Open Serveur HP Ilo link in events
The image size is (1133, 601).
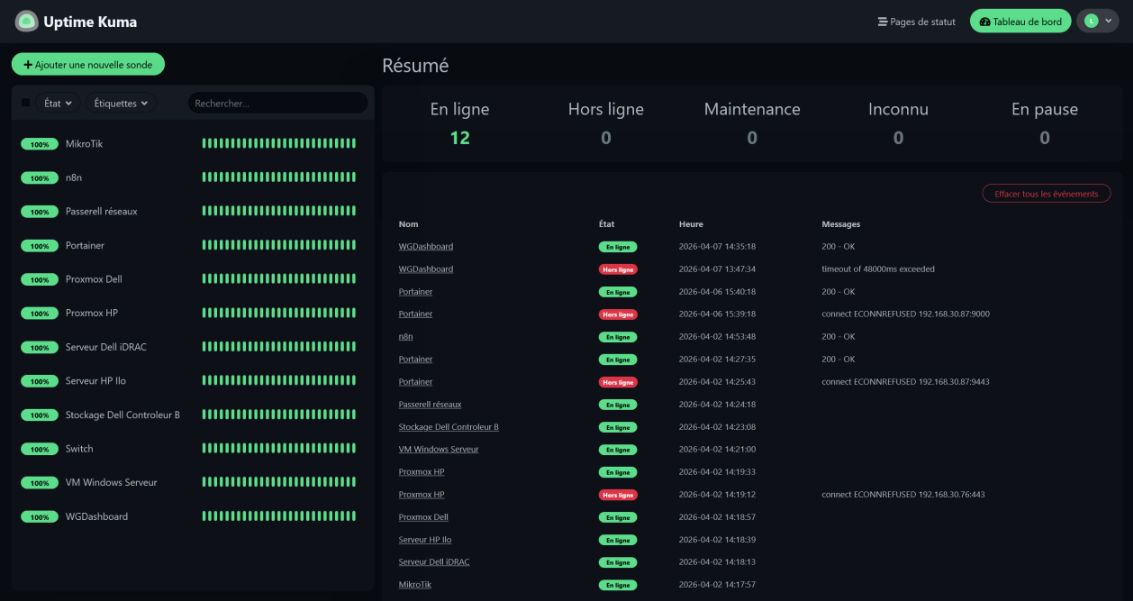tap(425, 540)
